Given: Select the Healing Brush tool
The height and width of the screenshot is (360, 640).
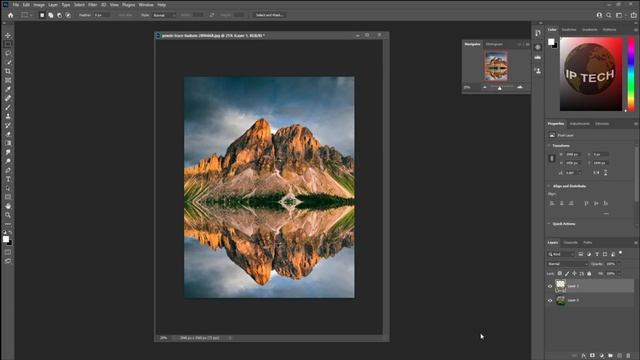Looking at the screenshot, I should point(8,98).
